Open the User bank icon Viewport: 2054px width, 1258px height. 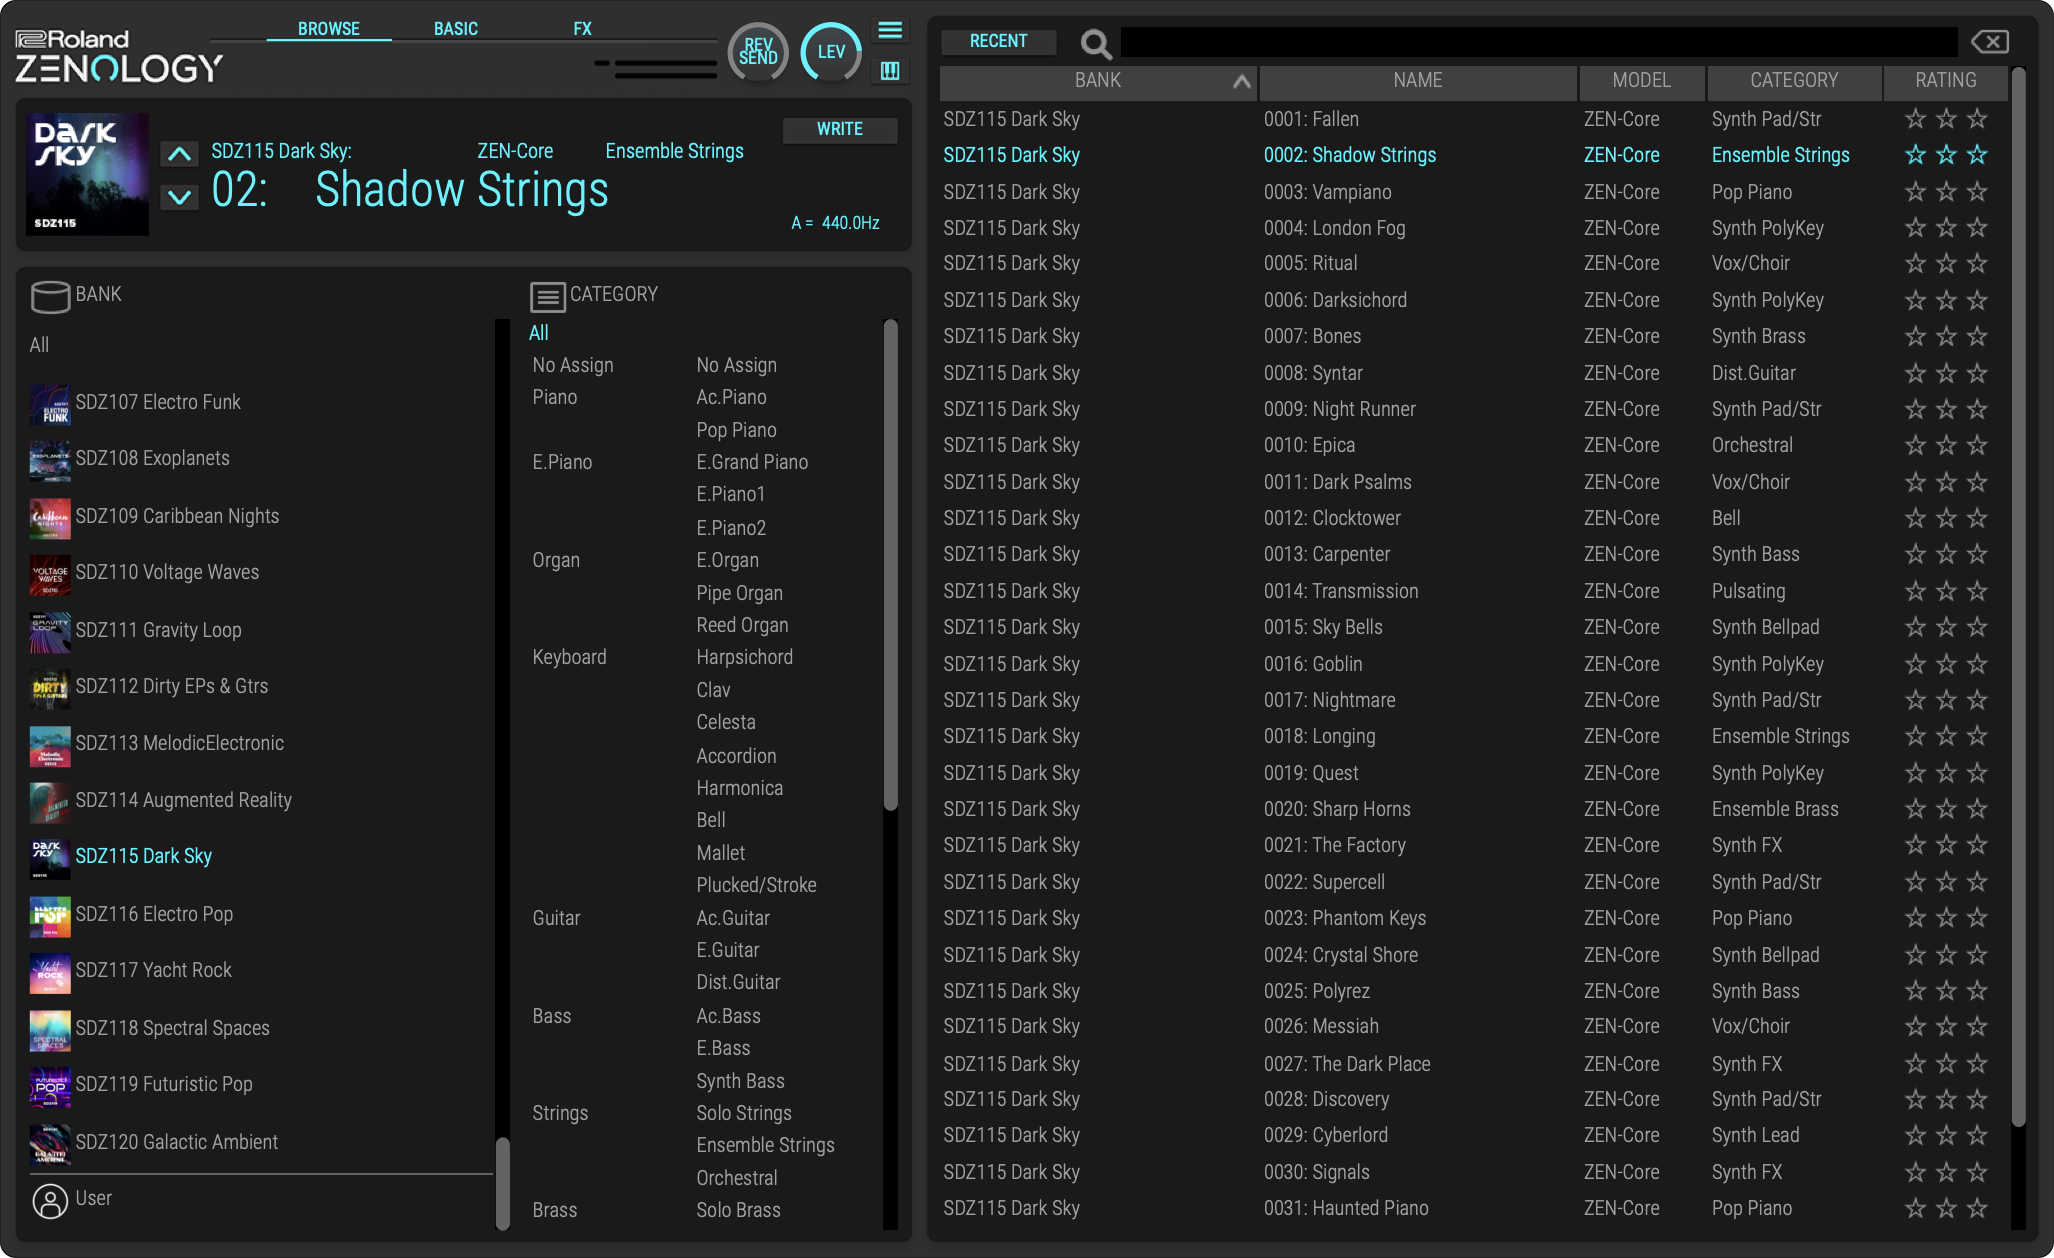(50, 1200)
